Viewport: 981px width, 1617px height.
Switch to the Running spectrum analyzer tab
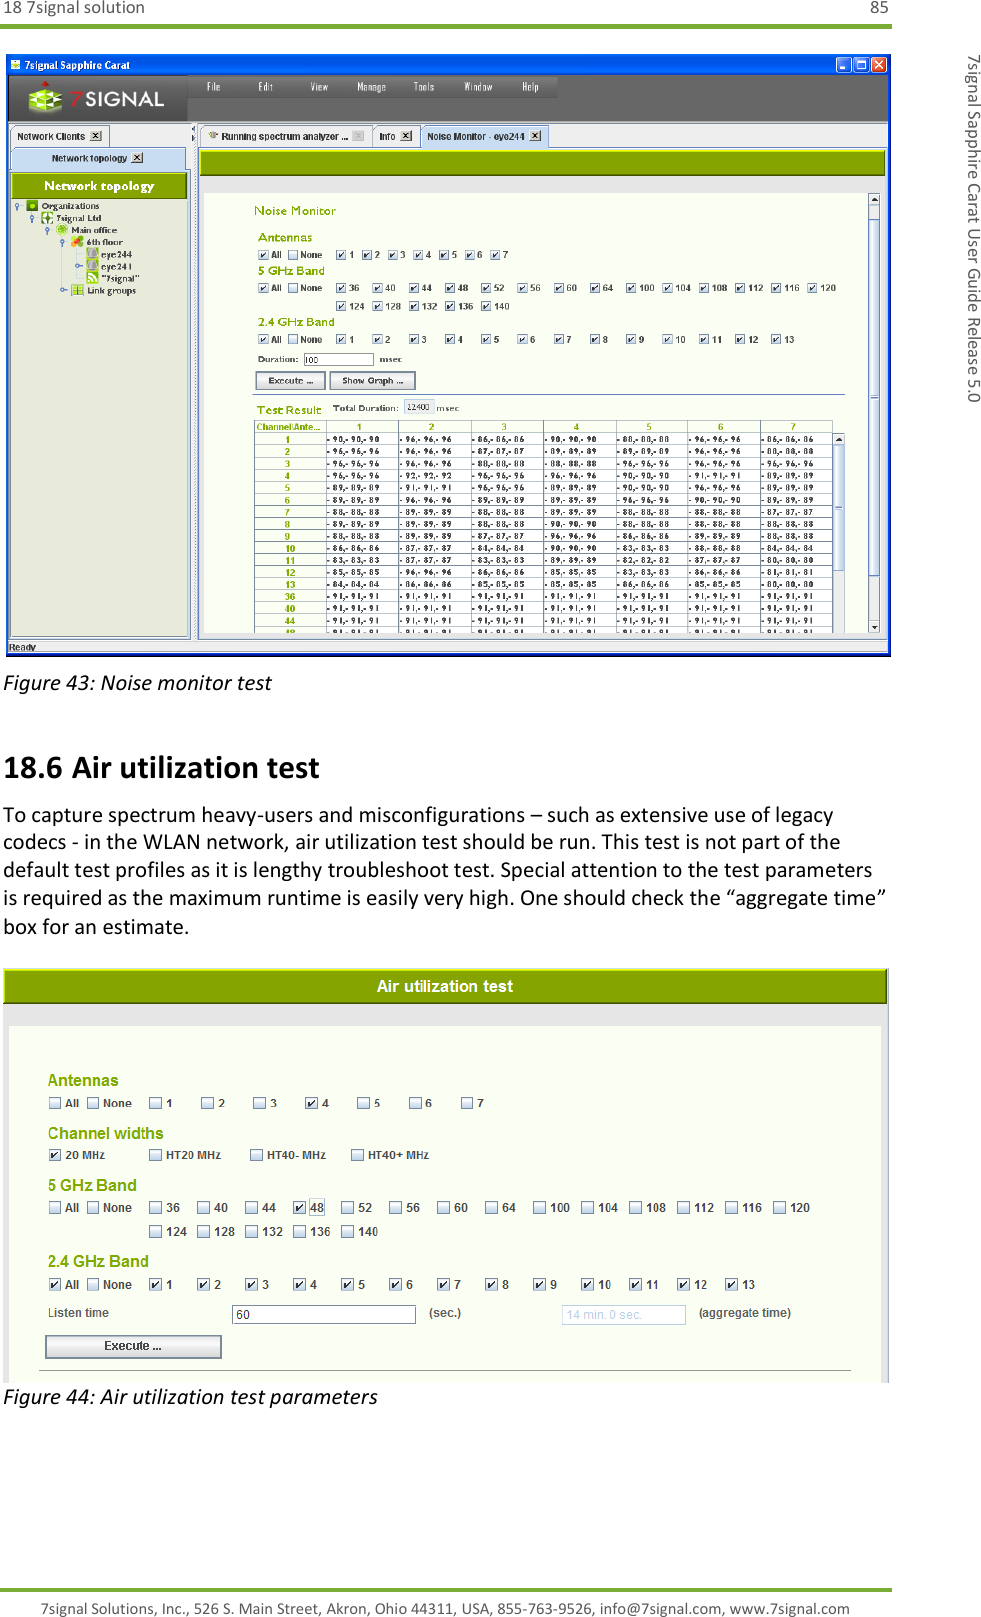(x=285, y=136)
